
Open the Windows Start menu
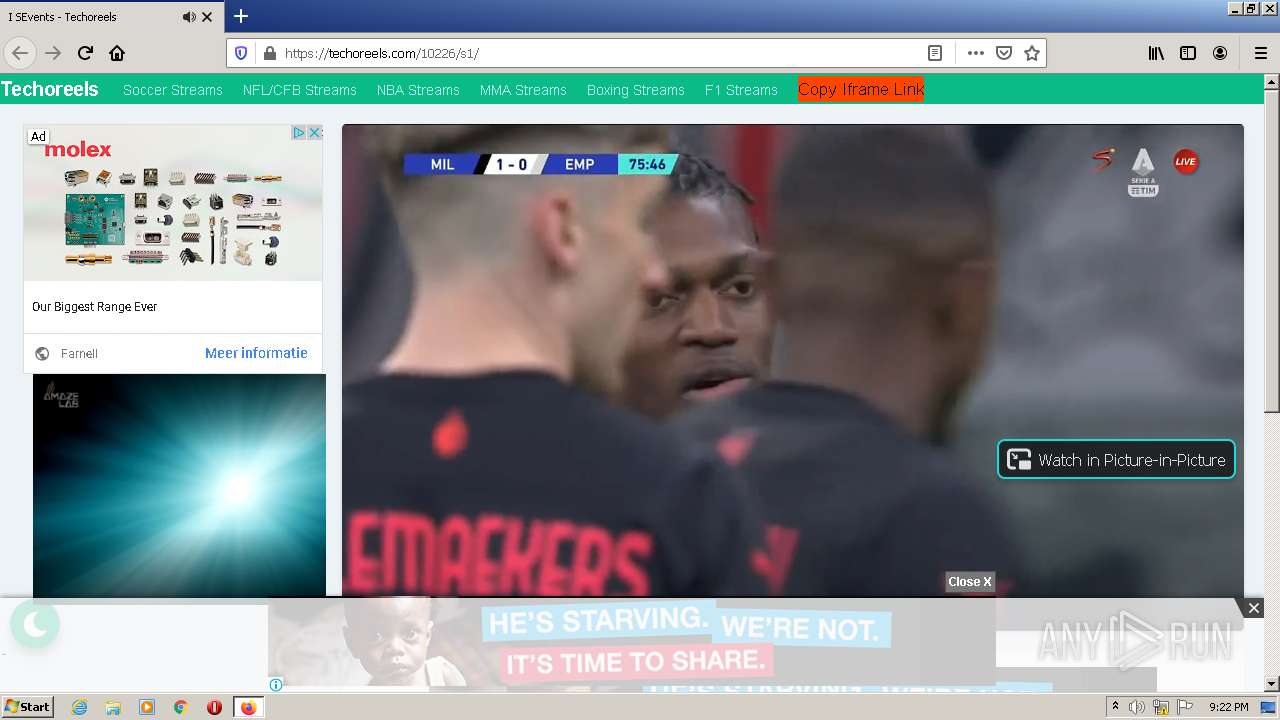[x=27, y=707]
